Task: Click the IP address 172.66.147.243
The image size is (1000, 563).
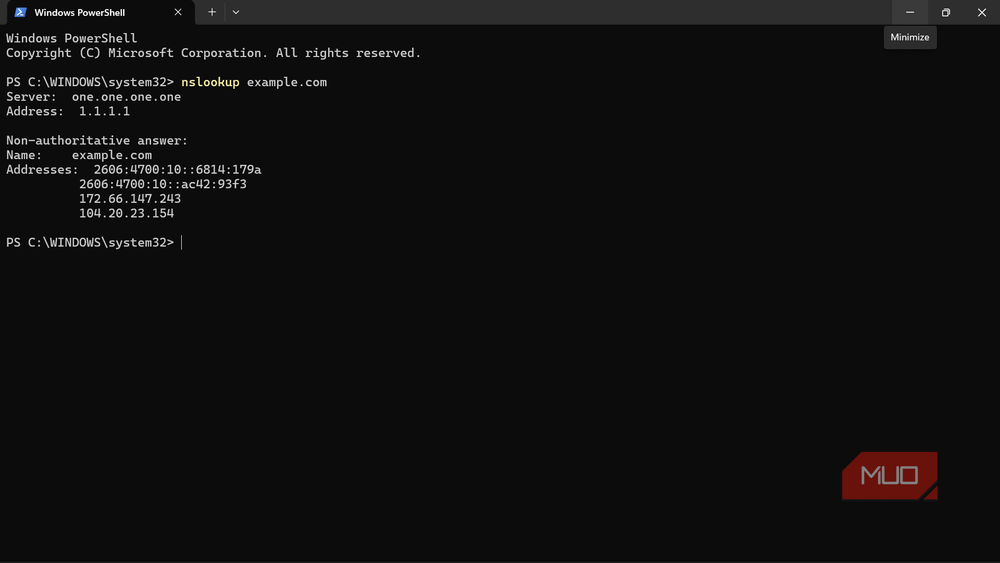Action: [129, 199]
